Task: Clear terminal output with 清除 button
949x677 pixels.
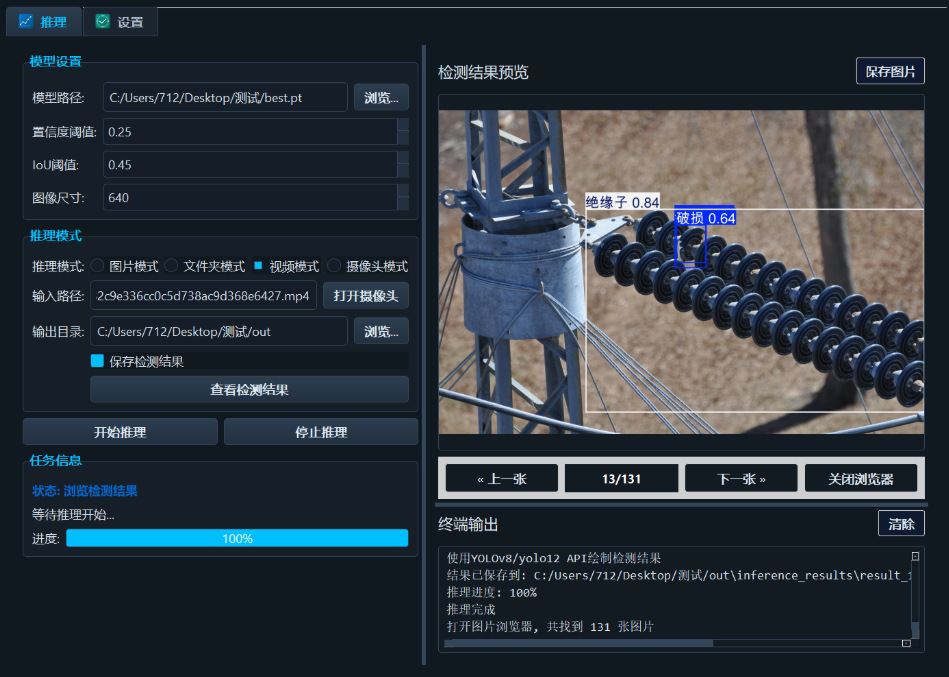Action: [901, 523]
